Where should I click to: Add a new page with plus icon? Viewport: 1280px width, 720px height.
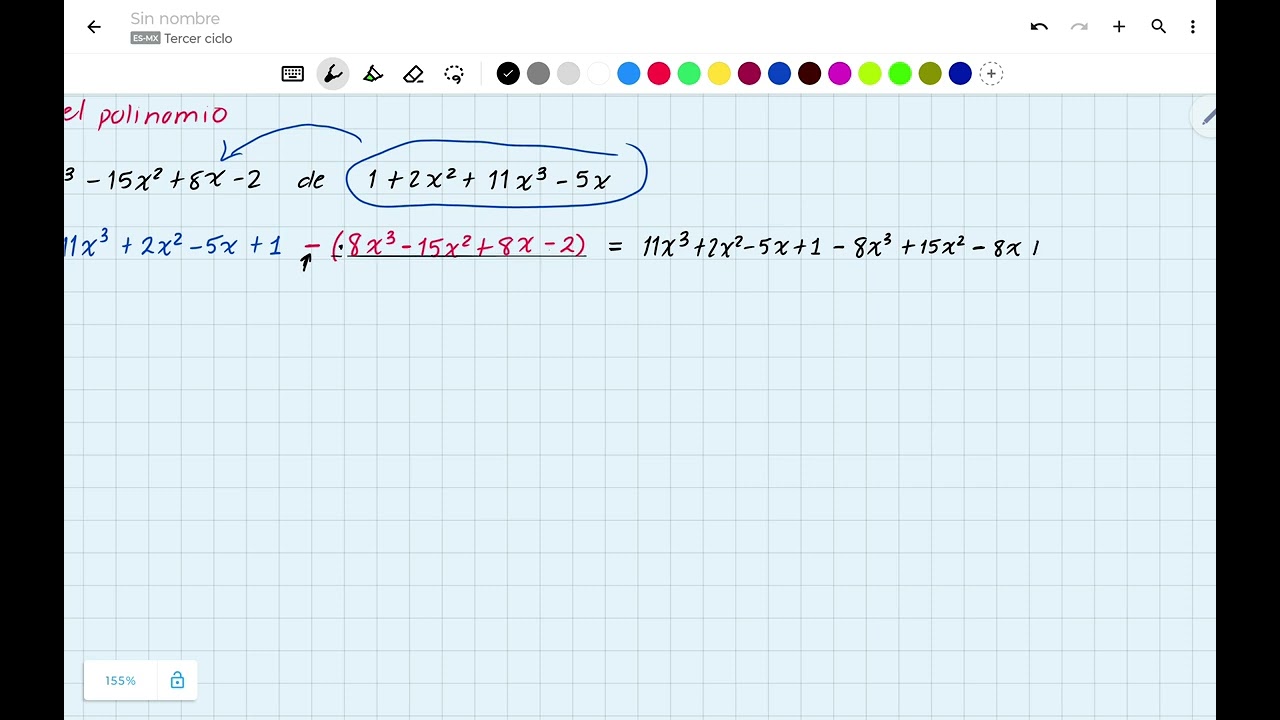(1119, 27)
